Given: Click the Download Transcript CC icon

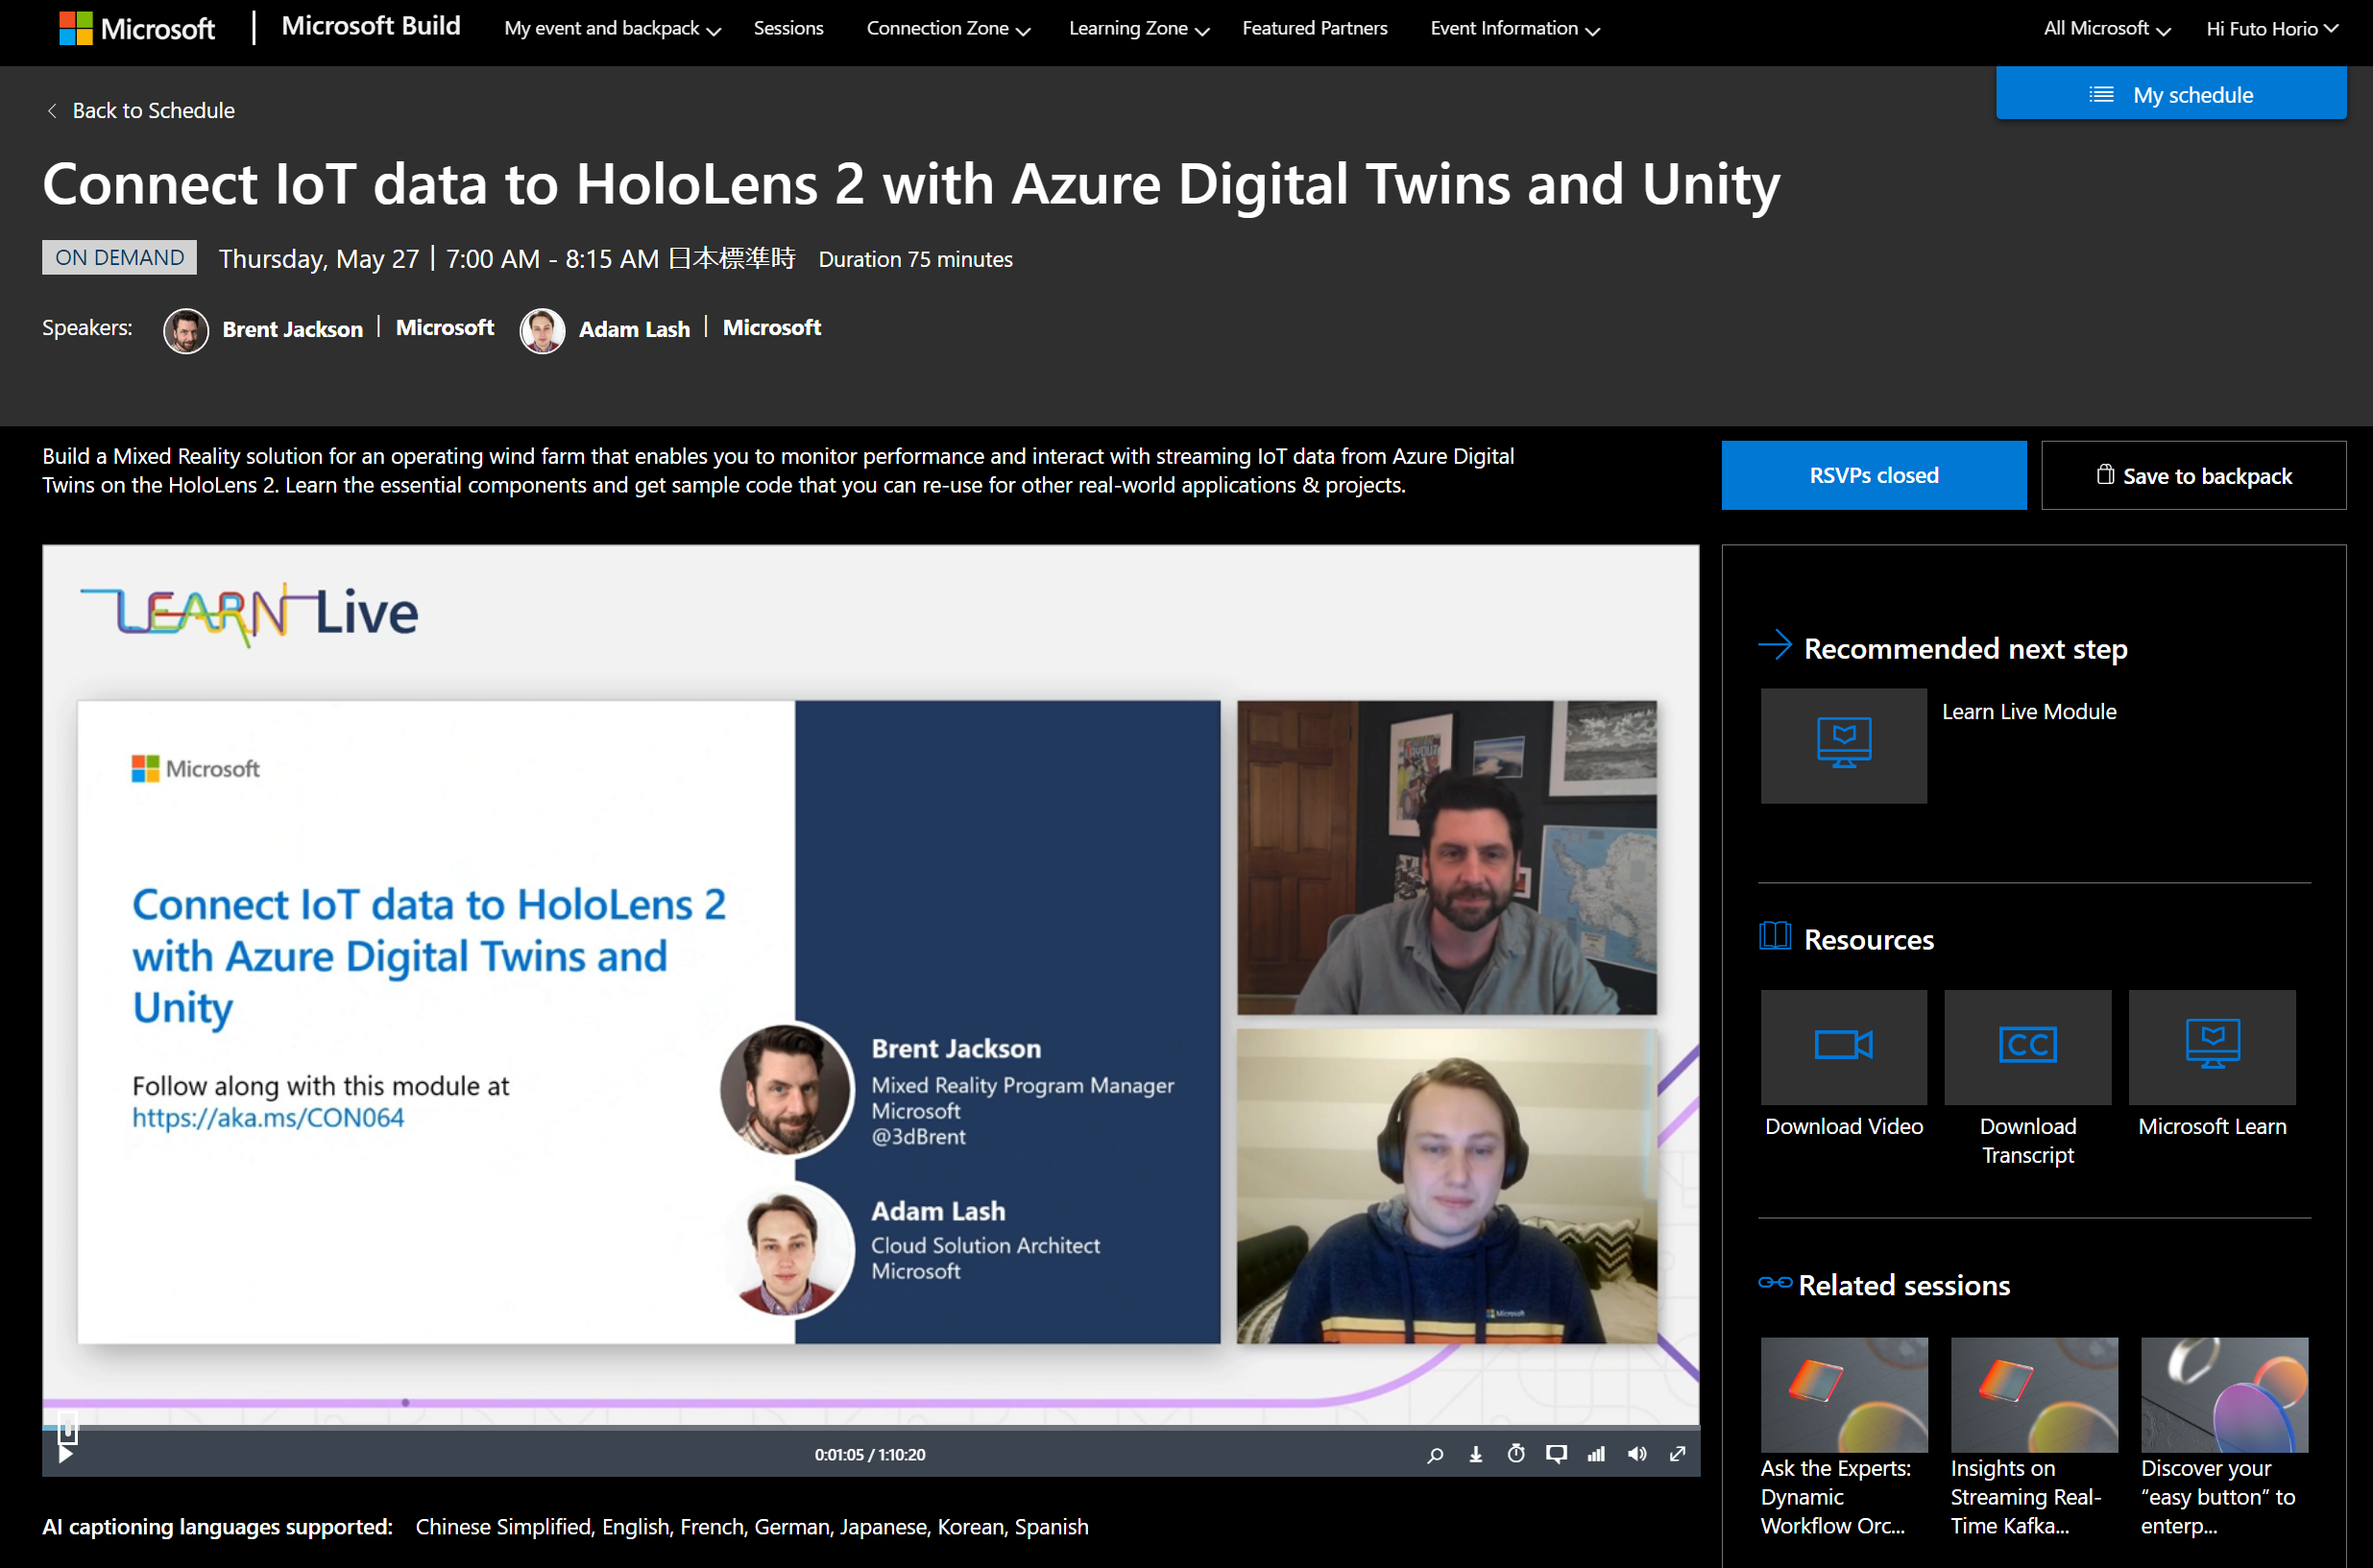Looking at the screenshot, I should 2027,1047.
